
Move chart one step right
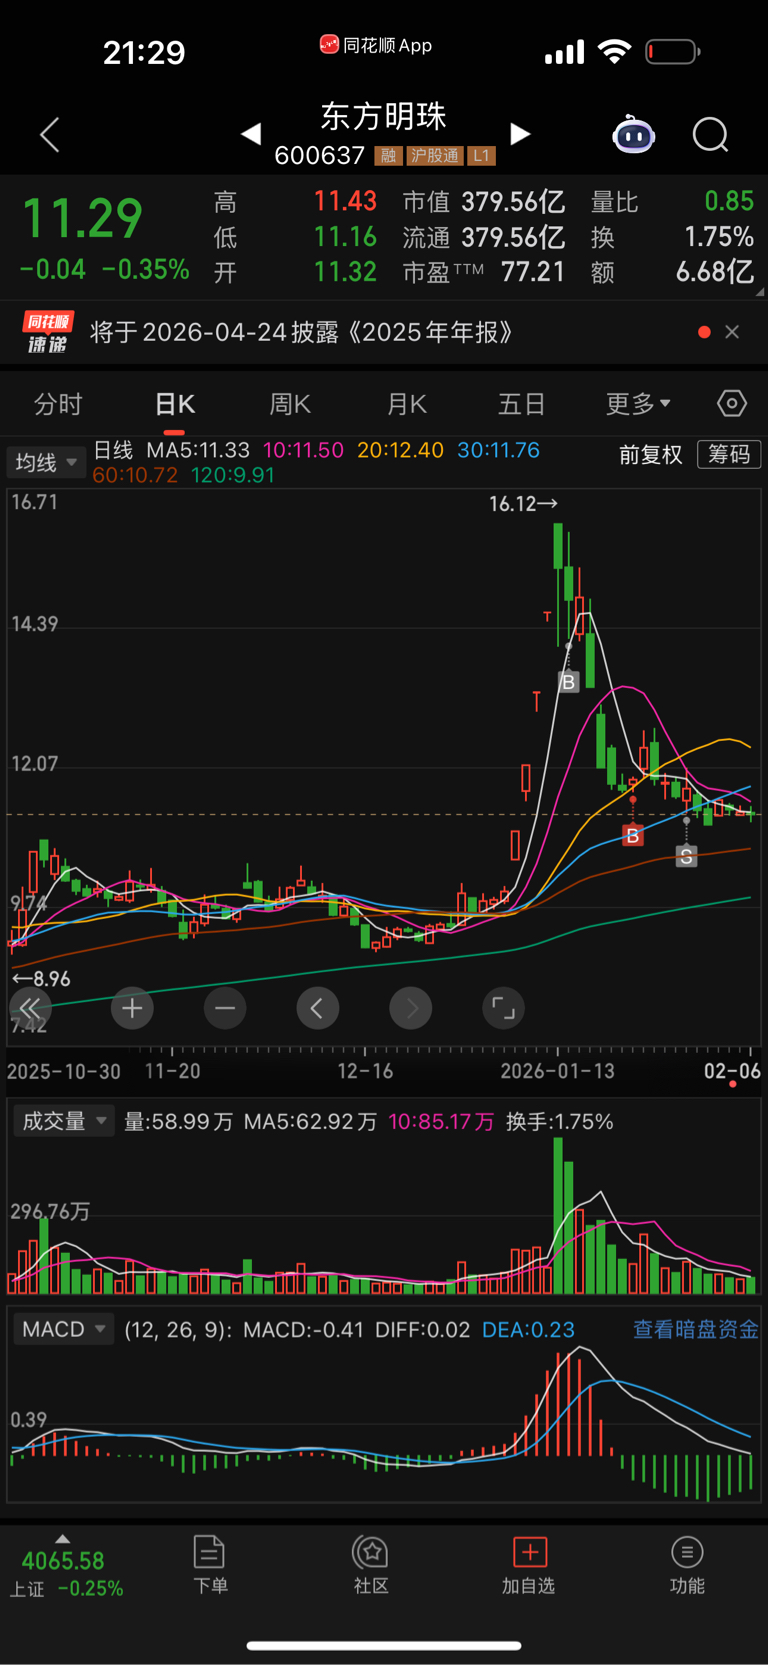coord(411,1008)
